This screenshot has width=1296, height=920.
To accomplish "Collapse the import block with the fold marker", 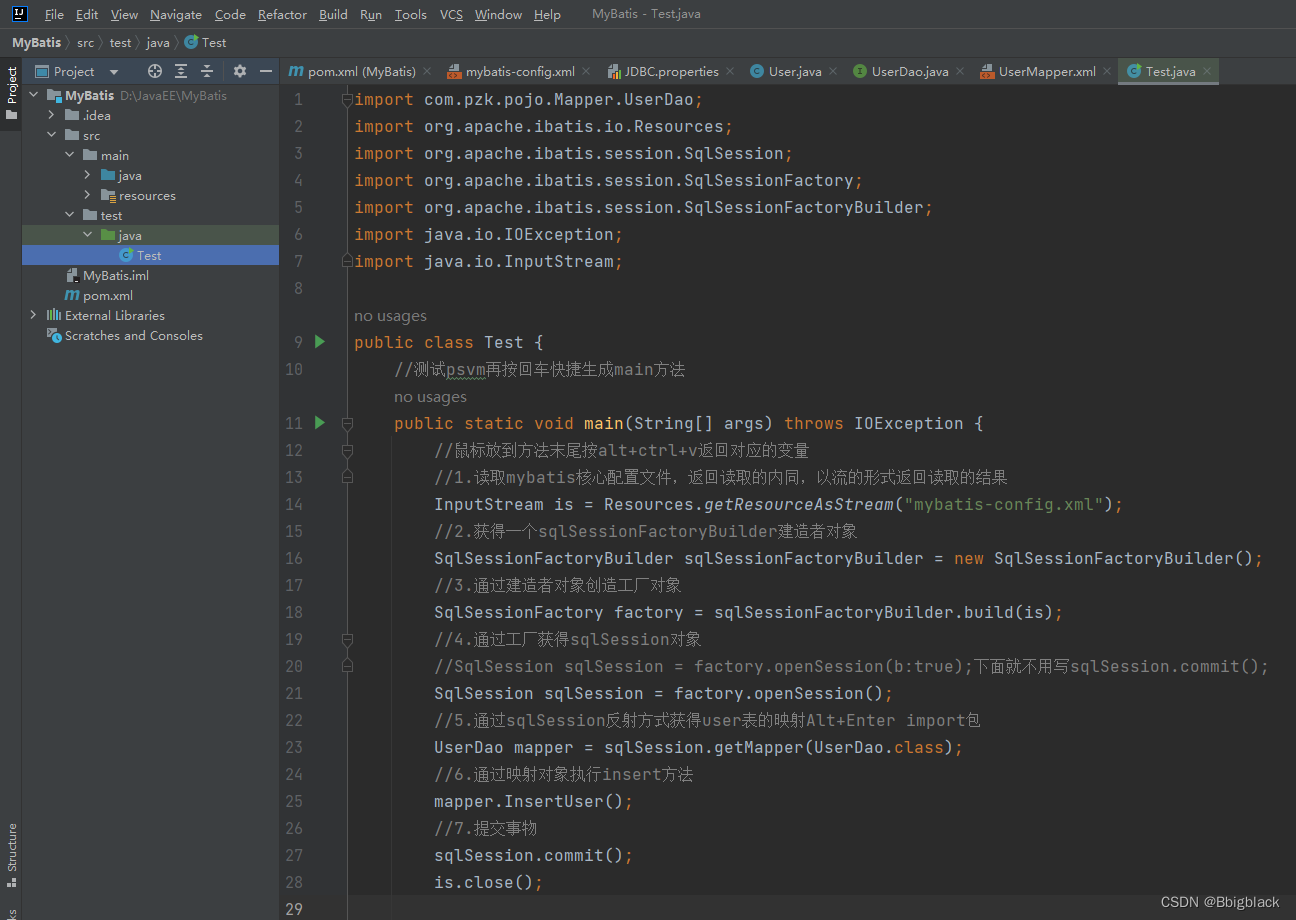I will (x=346, y=99).
